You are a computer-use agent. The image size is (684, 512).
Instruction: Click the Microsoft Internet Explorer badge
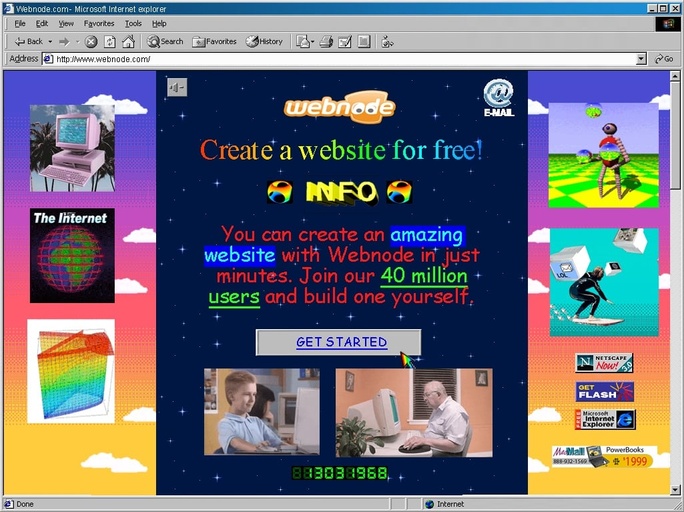coord(605,420)
